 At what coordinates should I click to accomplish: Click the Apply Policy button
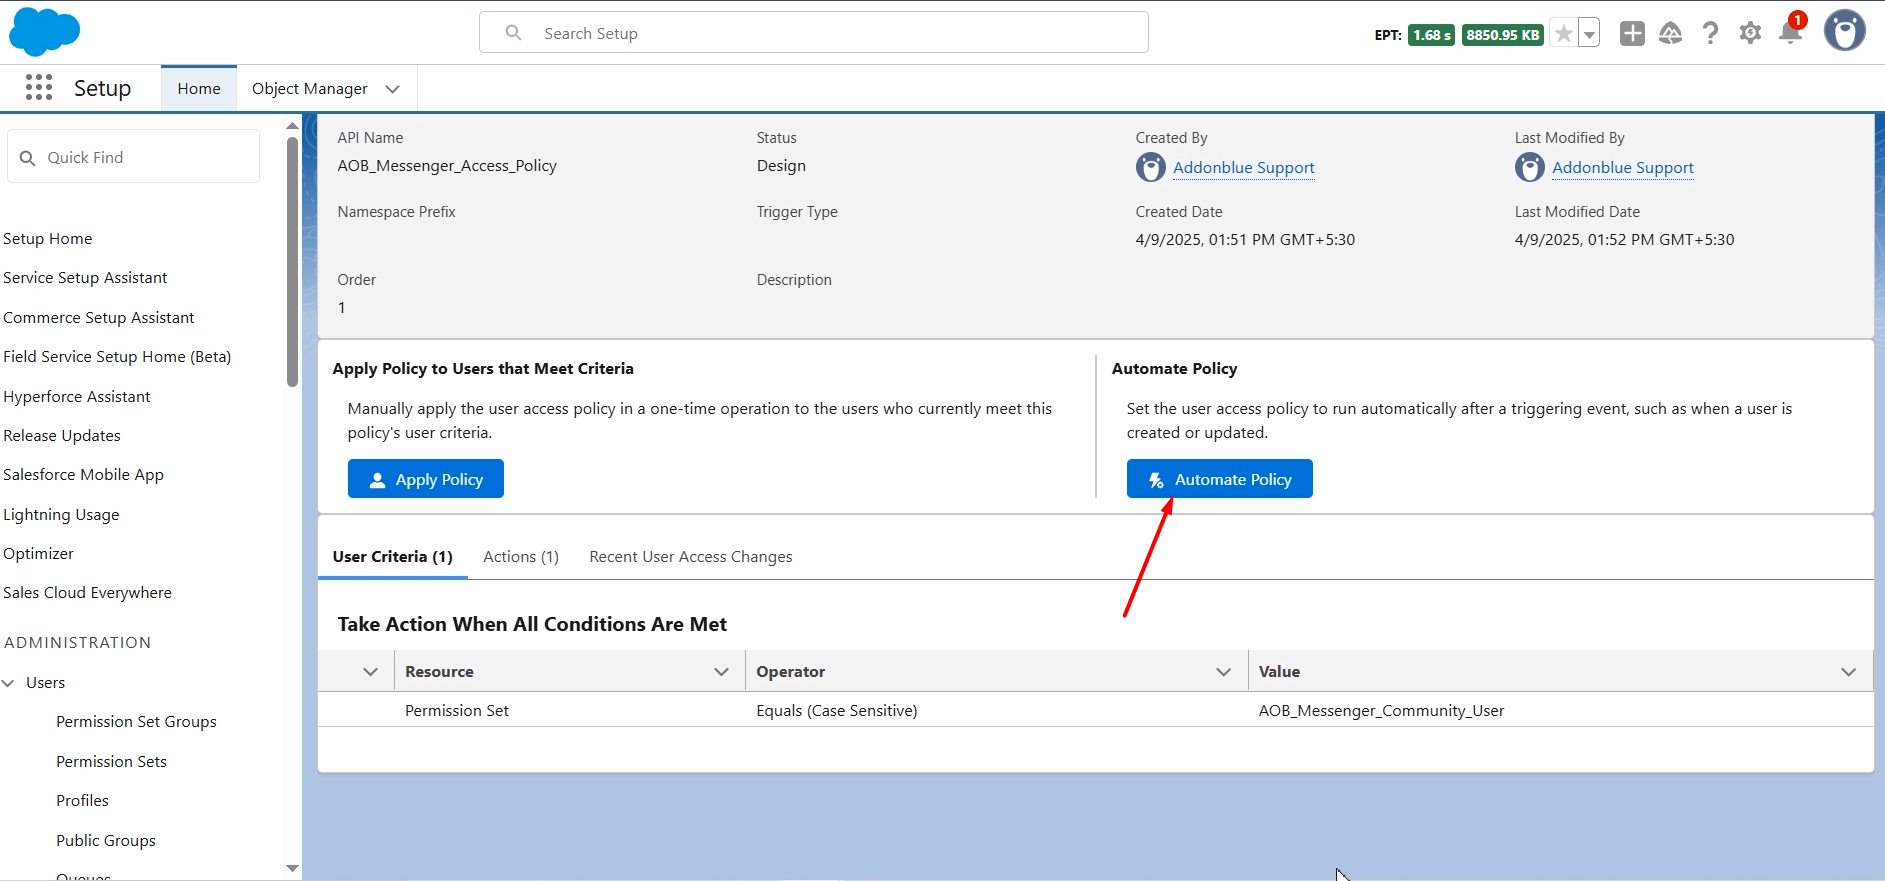[426, 479]
